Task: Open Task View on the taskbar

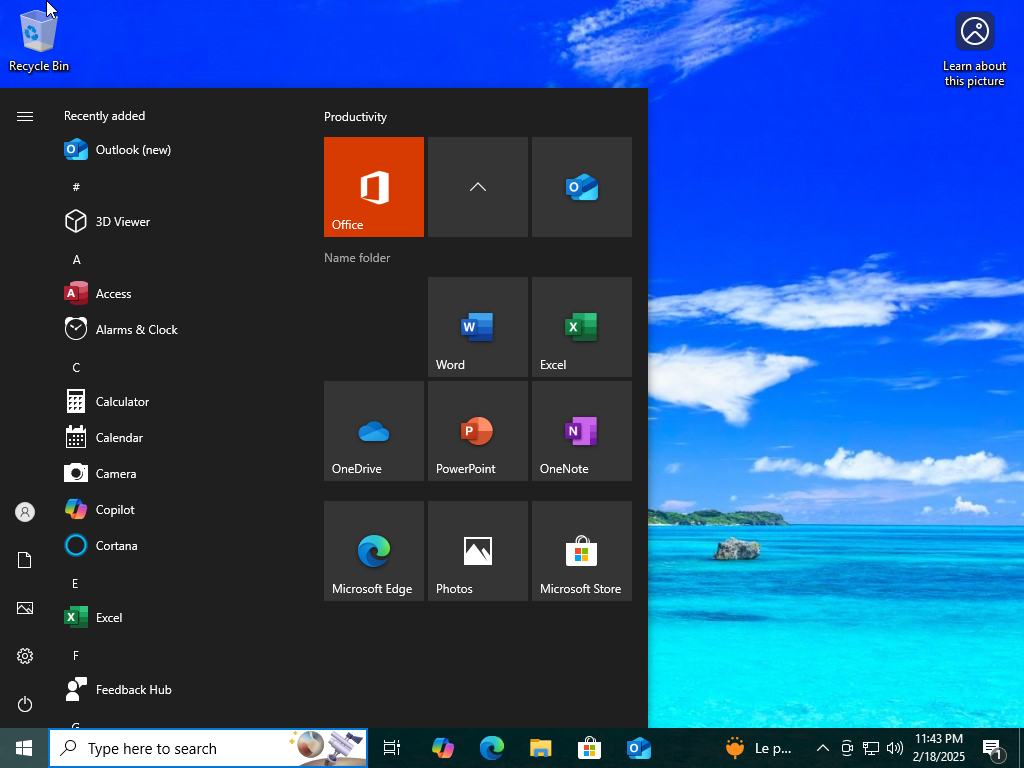Action: click(392, 748)
